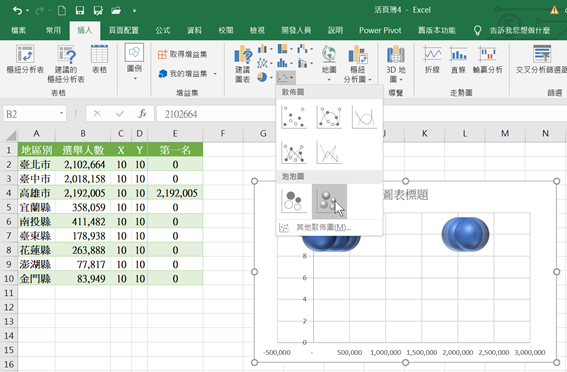Click More Scatter Charts (其他散佈圖)
The height and width of the screenshot is (372, 567).
pyautogui.click(x=329, y=228)
